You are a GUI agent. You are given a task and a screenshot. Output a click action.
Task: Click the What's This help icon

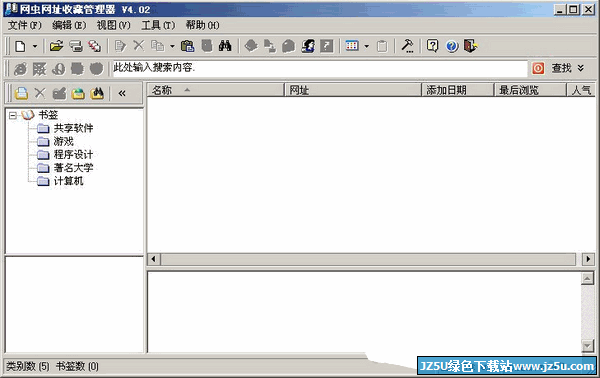point(432,46)
